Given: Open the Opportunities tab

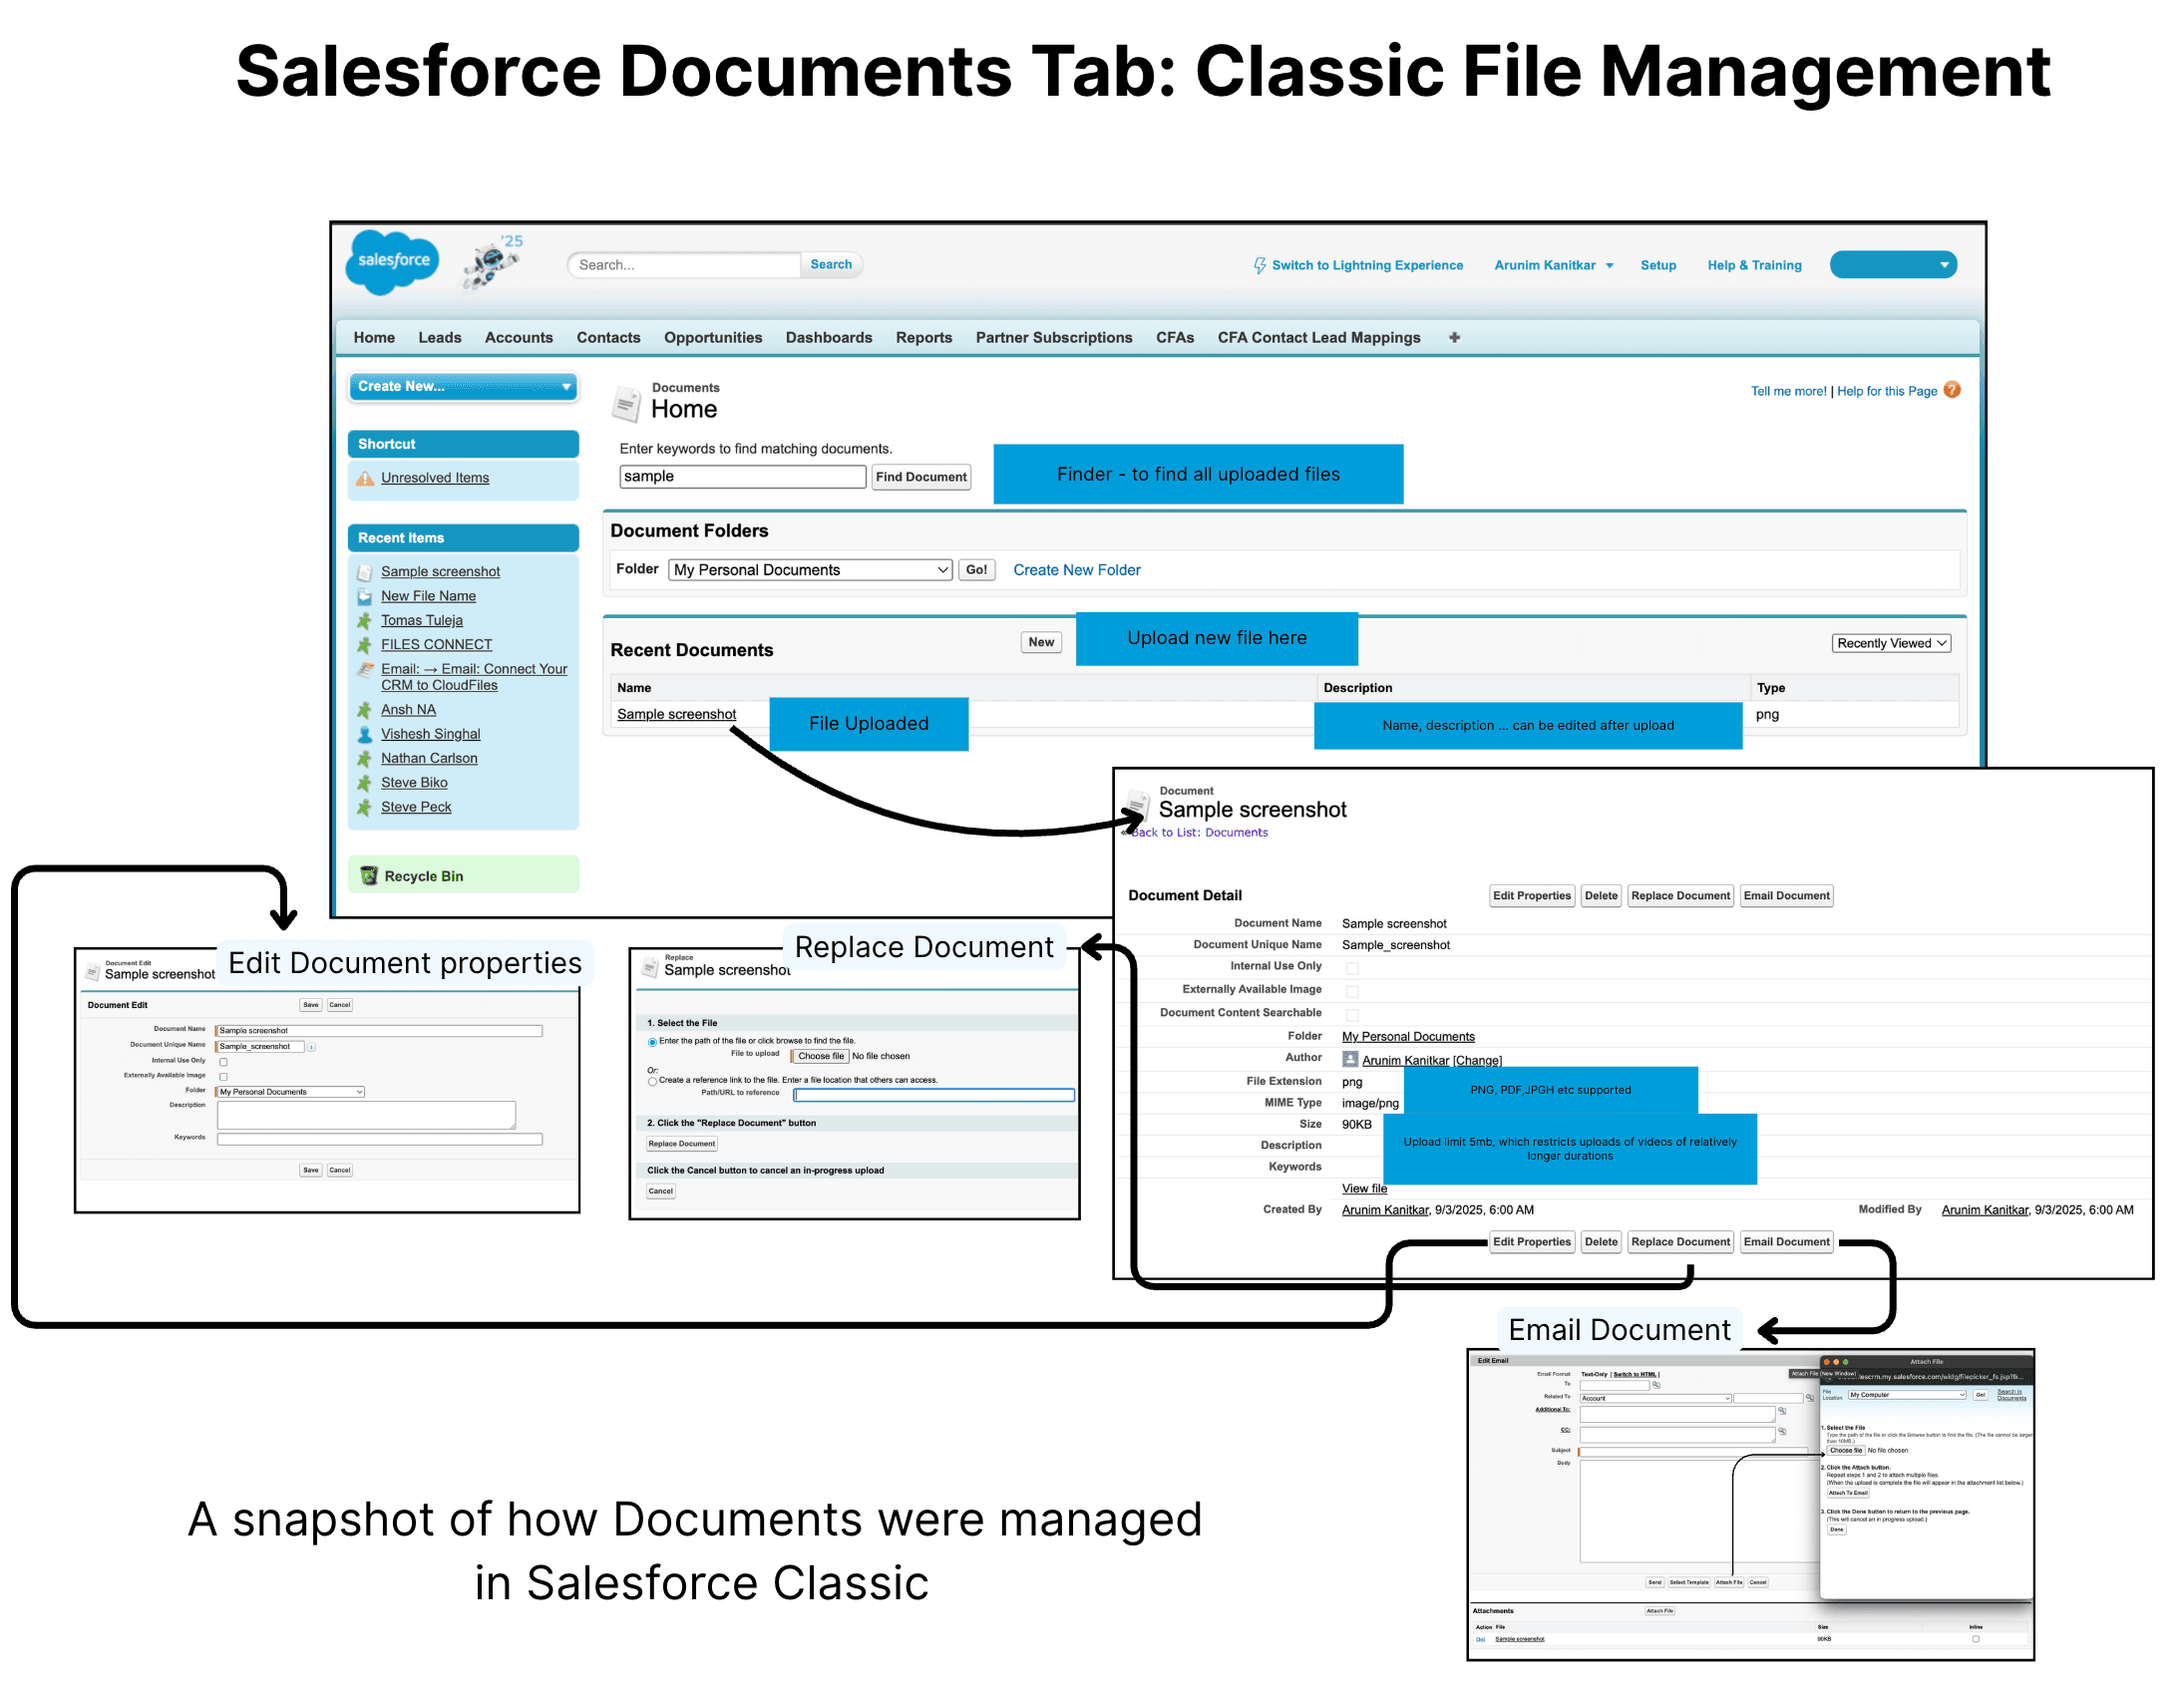Looking at the screenshot, I should (x=713, y=338).
